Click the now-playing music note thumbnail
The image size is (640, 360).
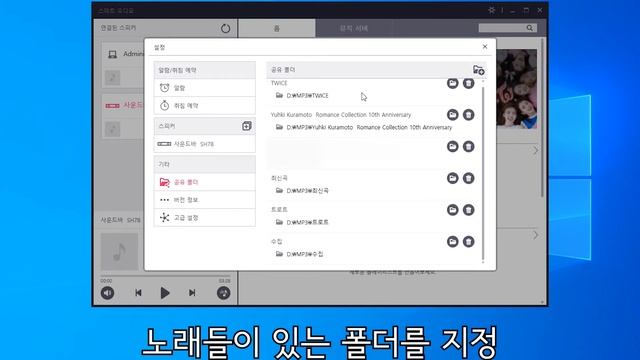(x=120, y=252)
